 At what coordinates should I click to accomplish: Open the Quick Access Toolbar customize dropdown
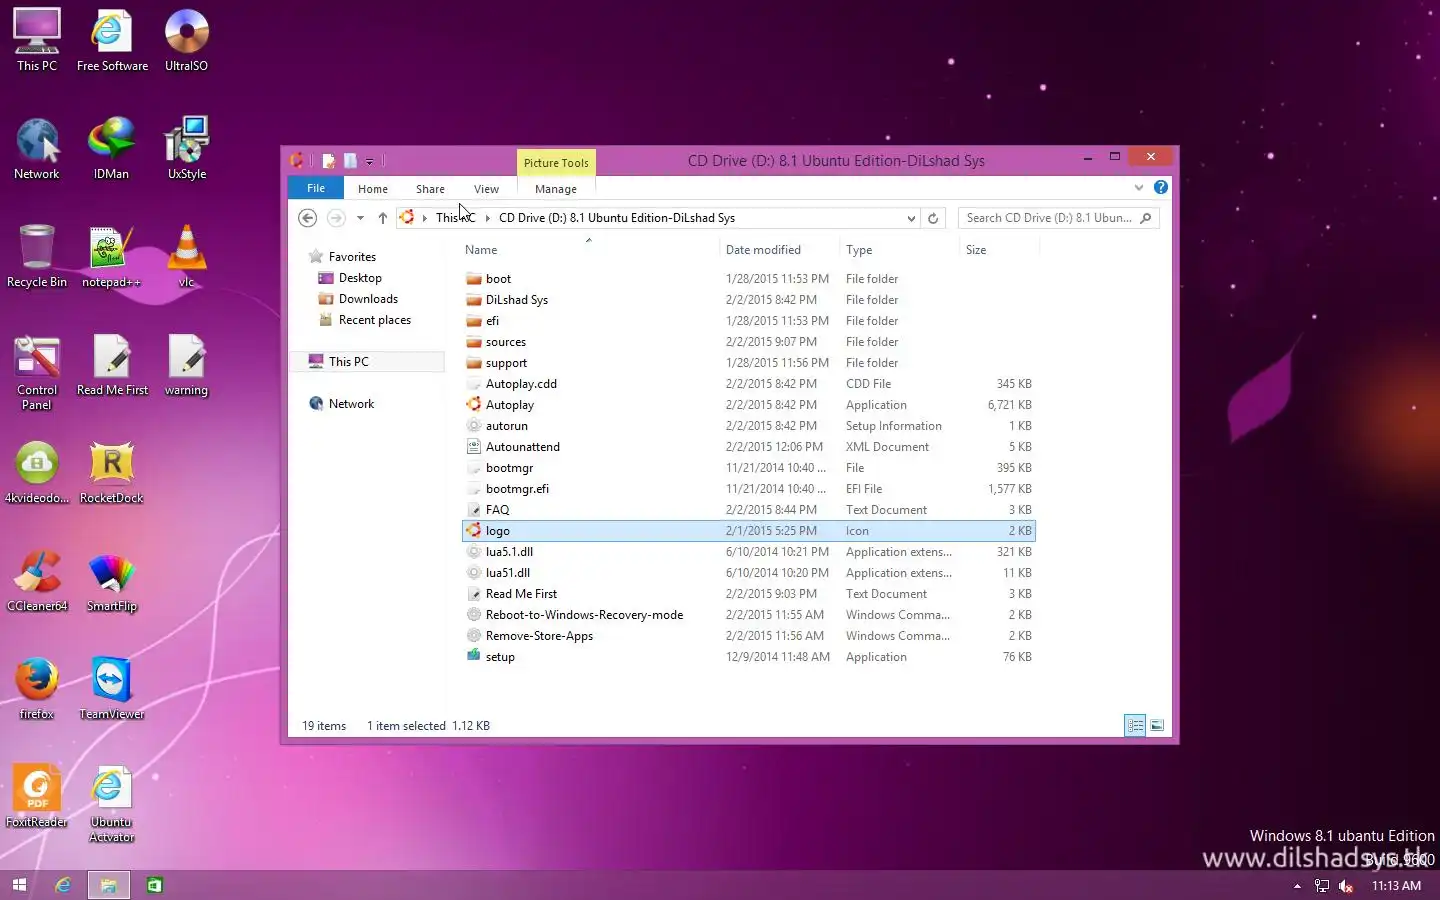click(369, 161)
